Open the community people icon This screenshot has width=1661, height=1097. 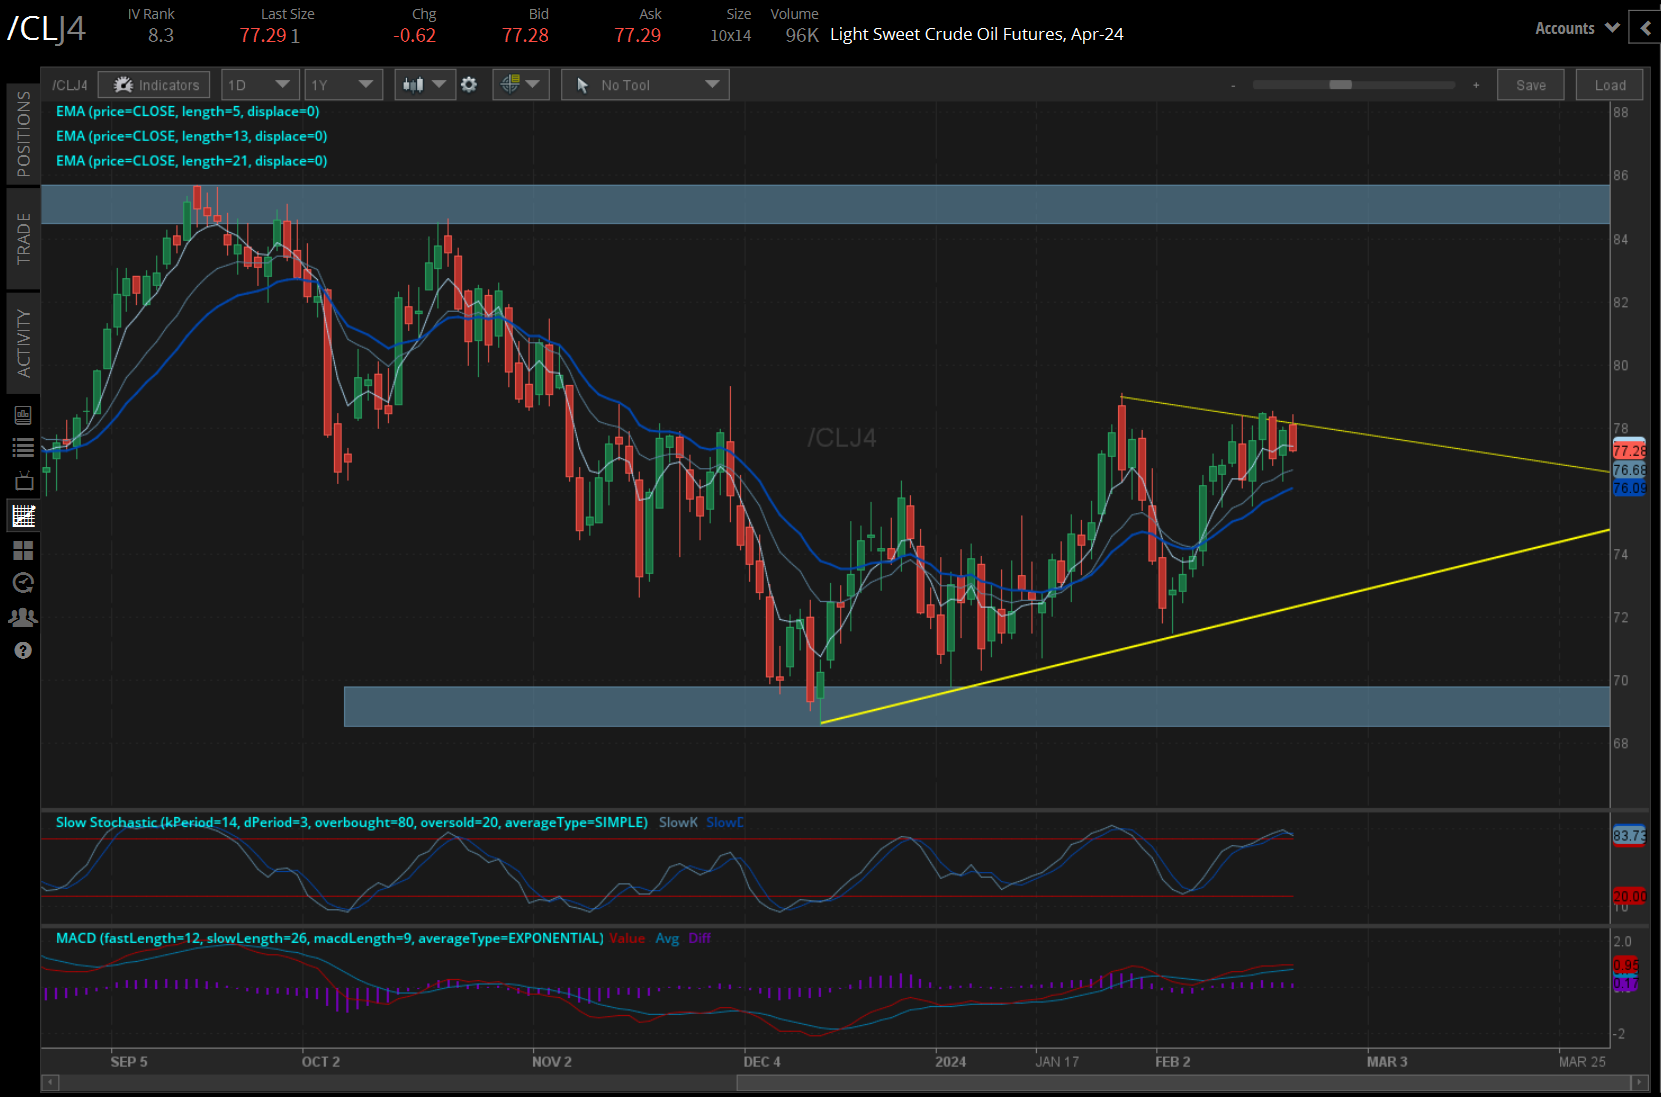point(23,617)
